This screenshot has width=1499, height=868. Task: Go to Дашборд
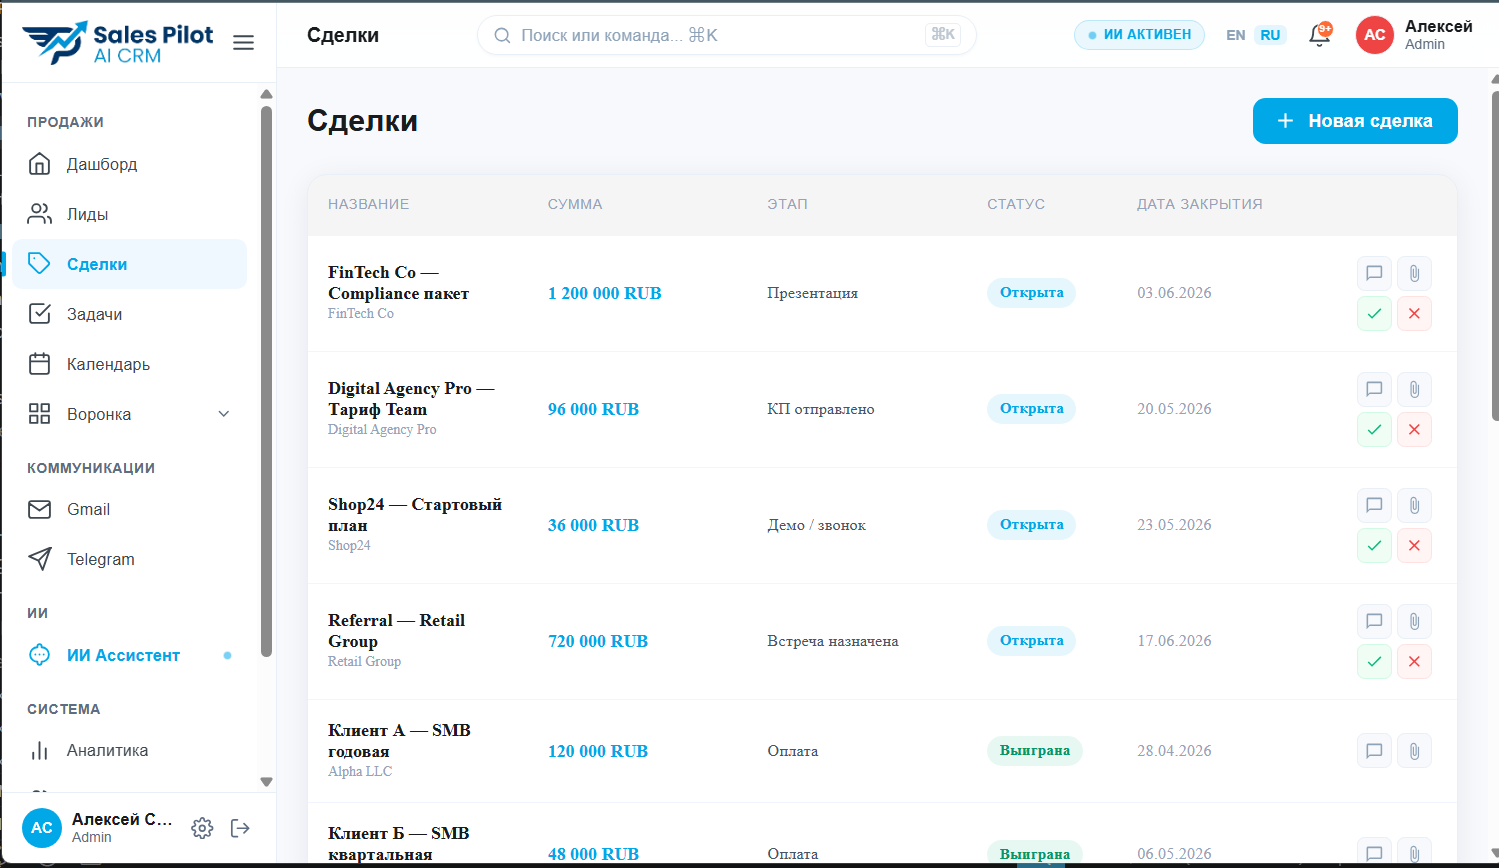pyautogui.click(x=130, y=164)
